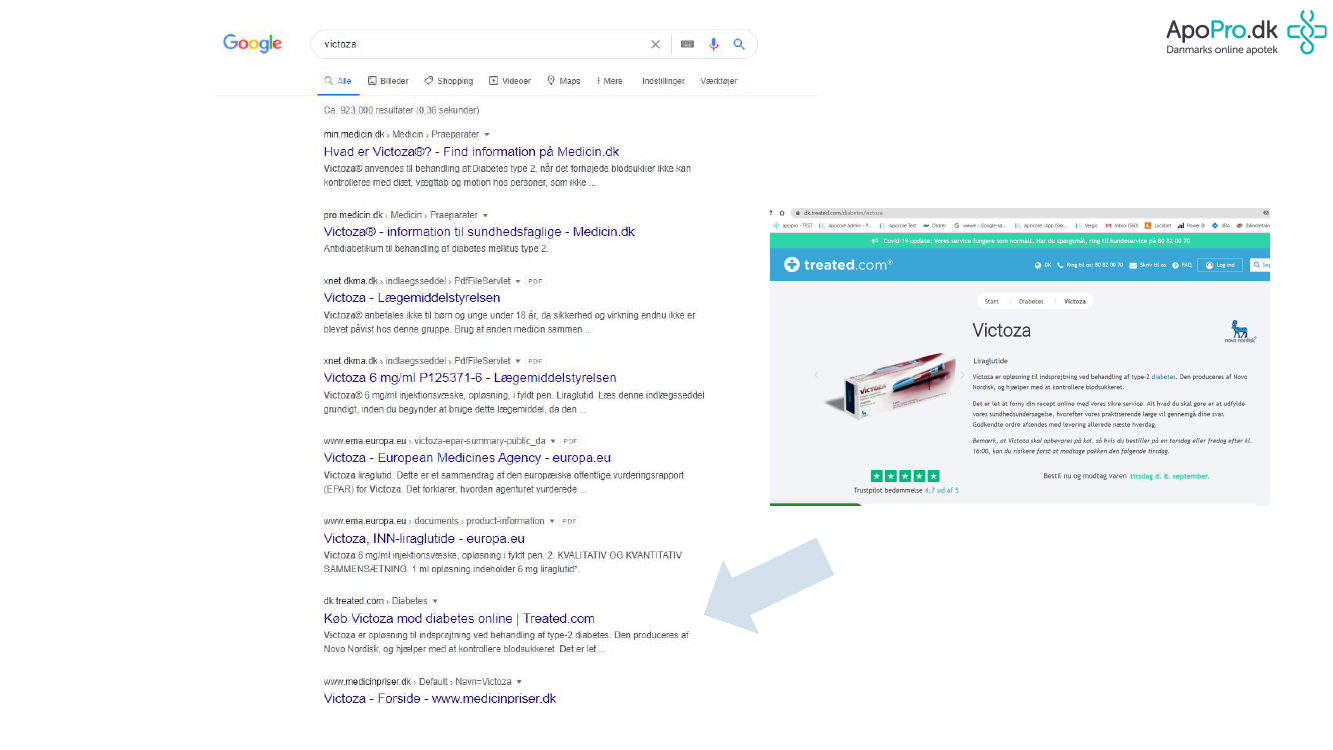This screenshot has height=750, width=1333.
Task: Expand the pro.medicin.dk result dropdown arrow
Action: click(x=485, y=215)
